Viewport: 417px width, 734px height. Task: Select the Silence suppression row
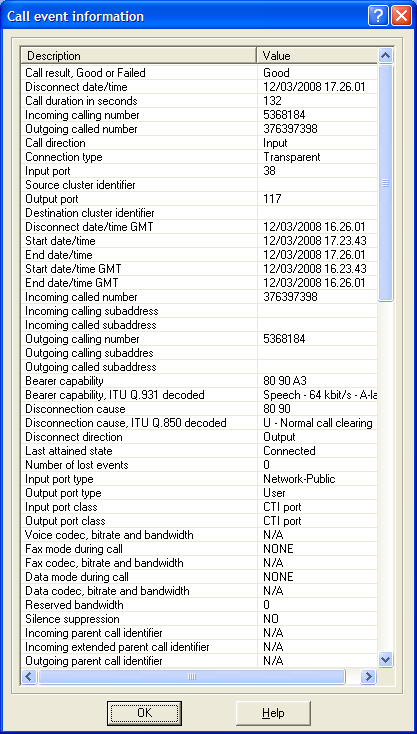coord(199,619)
